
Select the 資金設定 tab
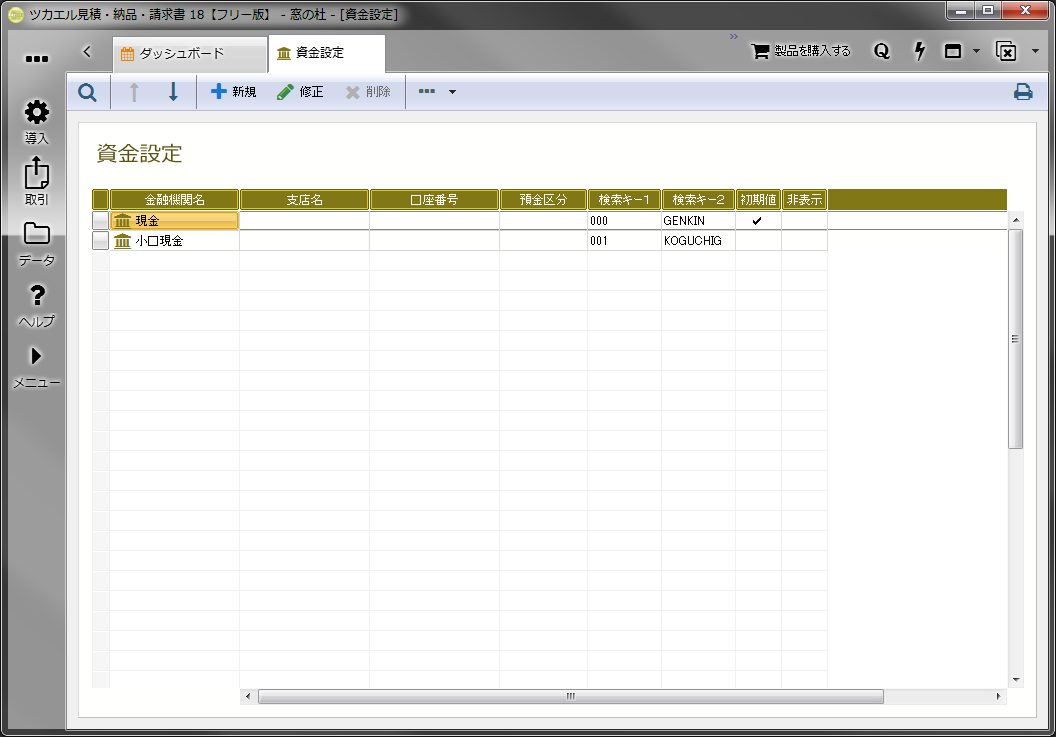click(x=326, y=53)
